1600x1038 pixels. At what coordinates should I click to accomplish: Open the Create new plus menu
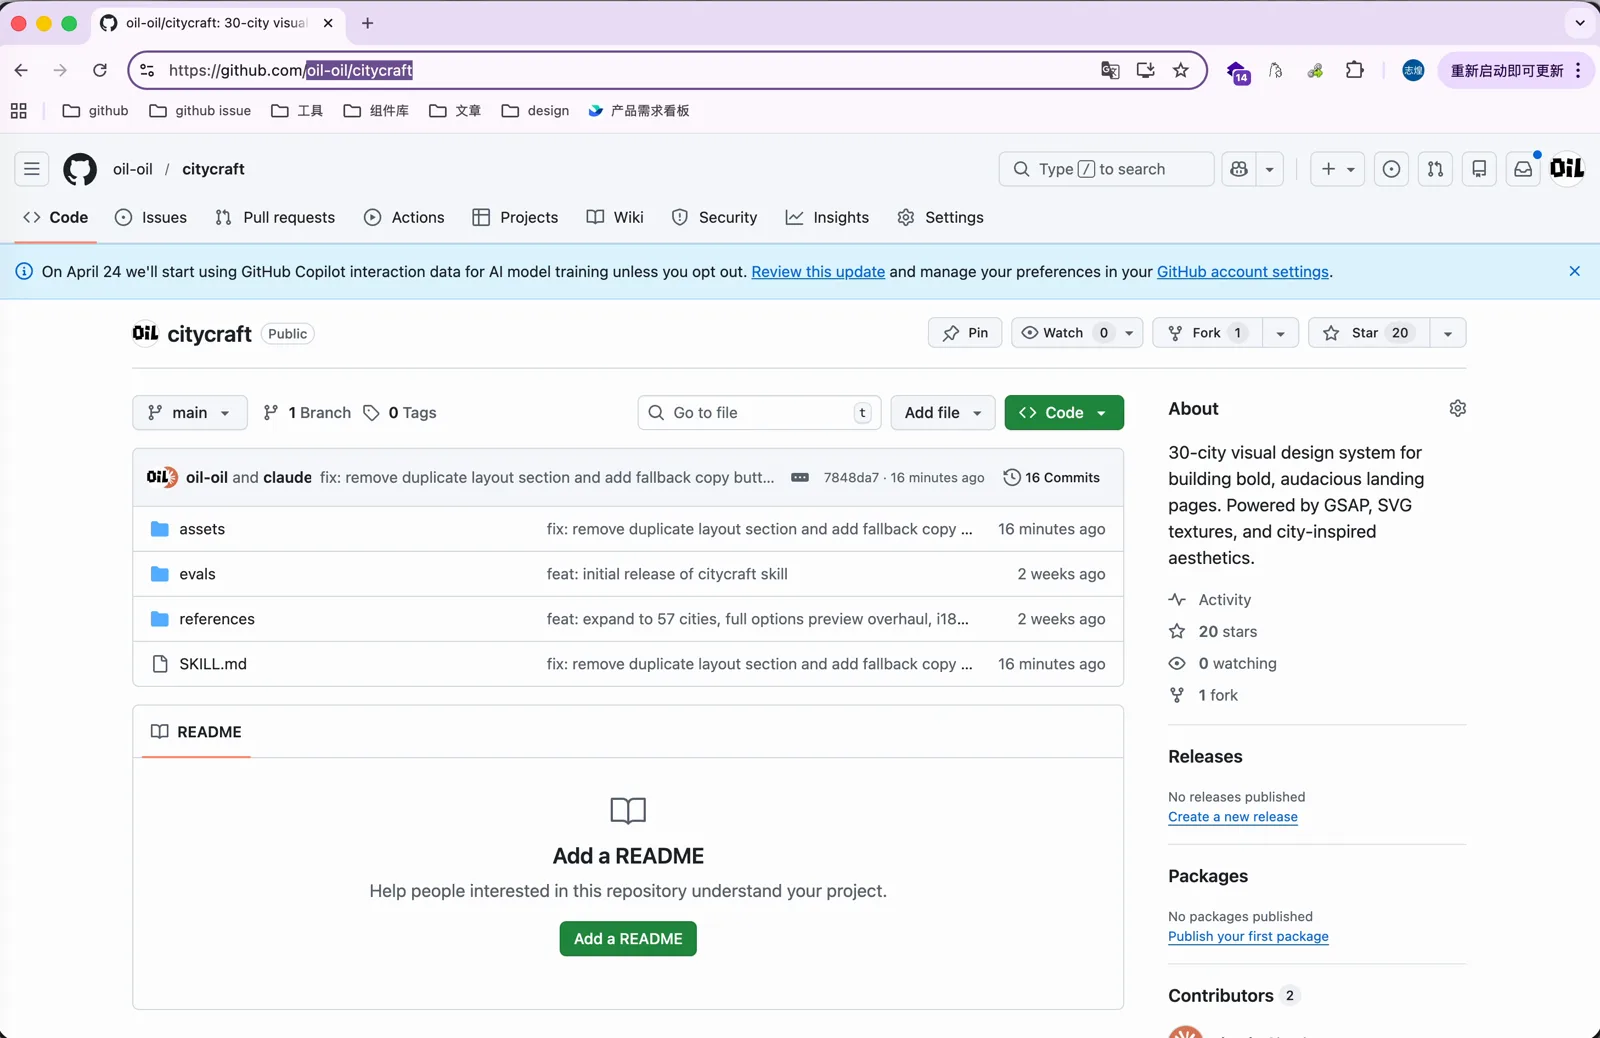[x=1337, y=169]
